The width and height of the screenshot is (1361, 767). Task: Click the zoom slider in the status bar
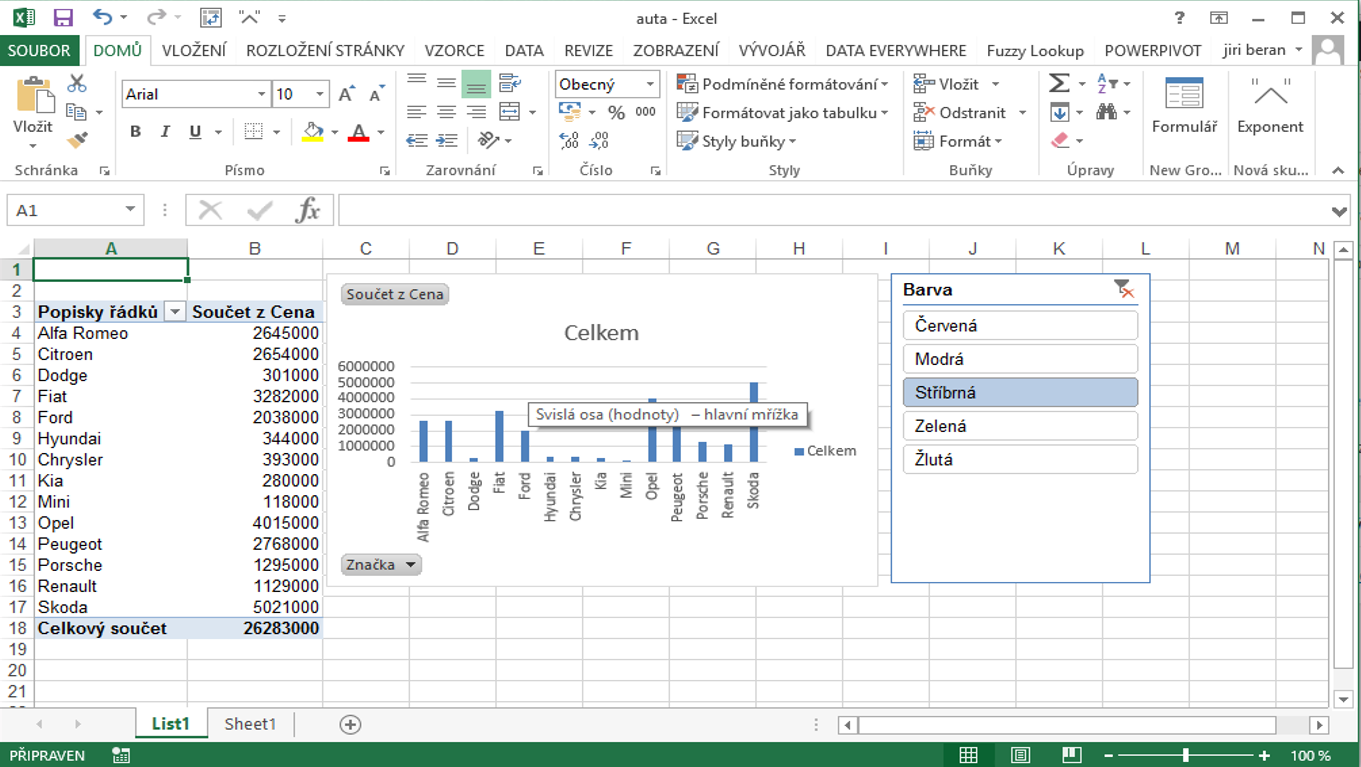(x=1186, y=755)
